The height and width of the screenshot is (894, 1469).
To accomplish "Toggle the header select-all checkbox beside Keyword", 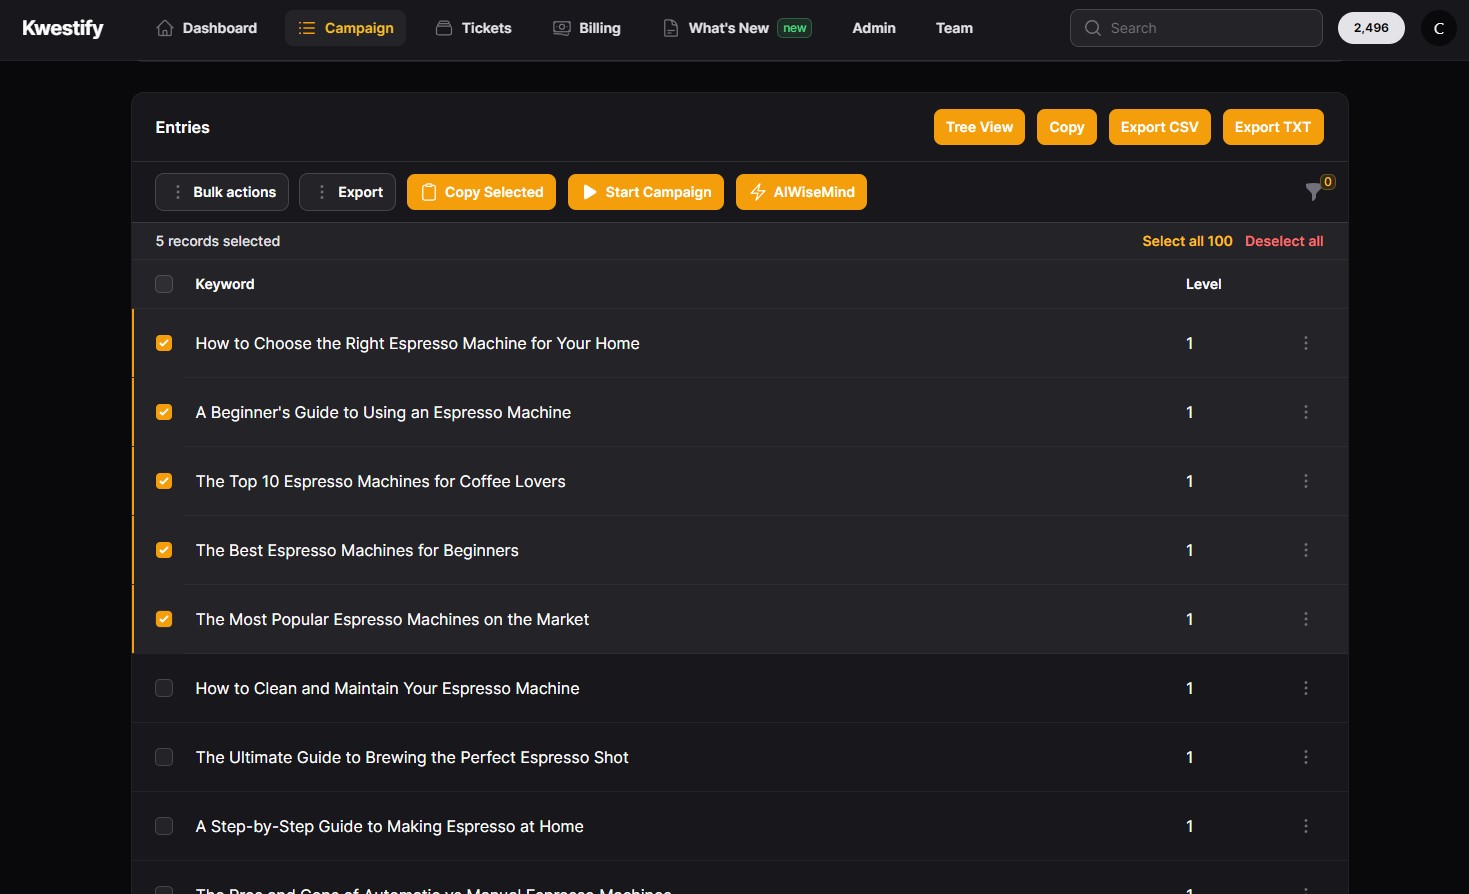I will 164,284.
